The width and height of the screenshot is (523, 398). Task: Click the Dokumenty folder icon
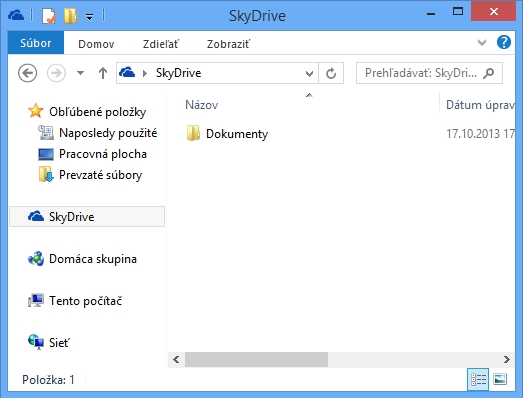point(193,133)
